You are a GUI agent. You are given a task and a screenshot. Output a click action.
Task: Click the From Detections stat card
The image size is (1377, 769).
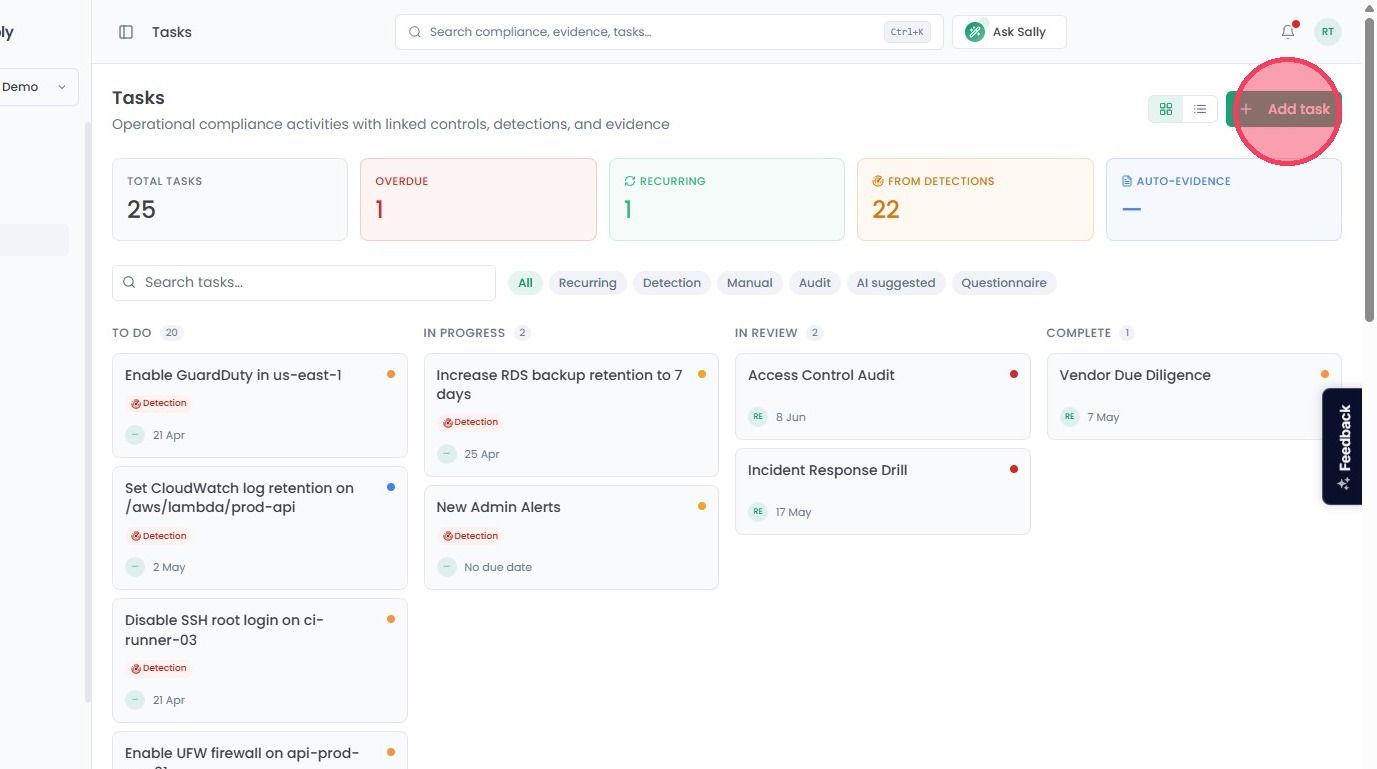[x=975, y=199]
